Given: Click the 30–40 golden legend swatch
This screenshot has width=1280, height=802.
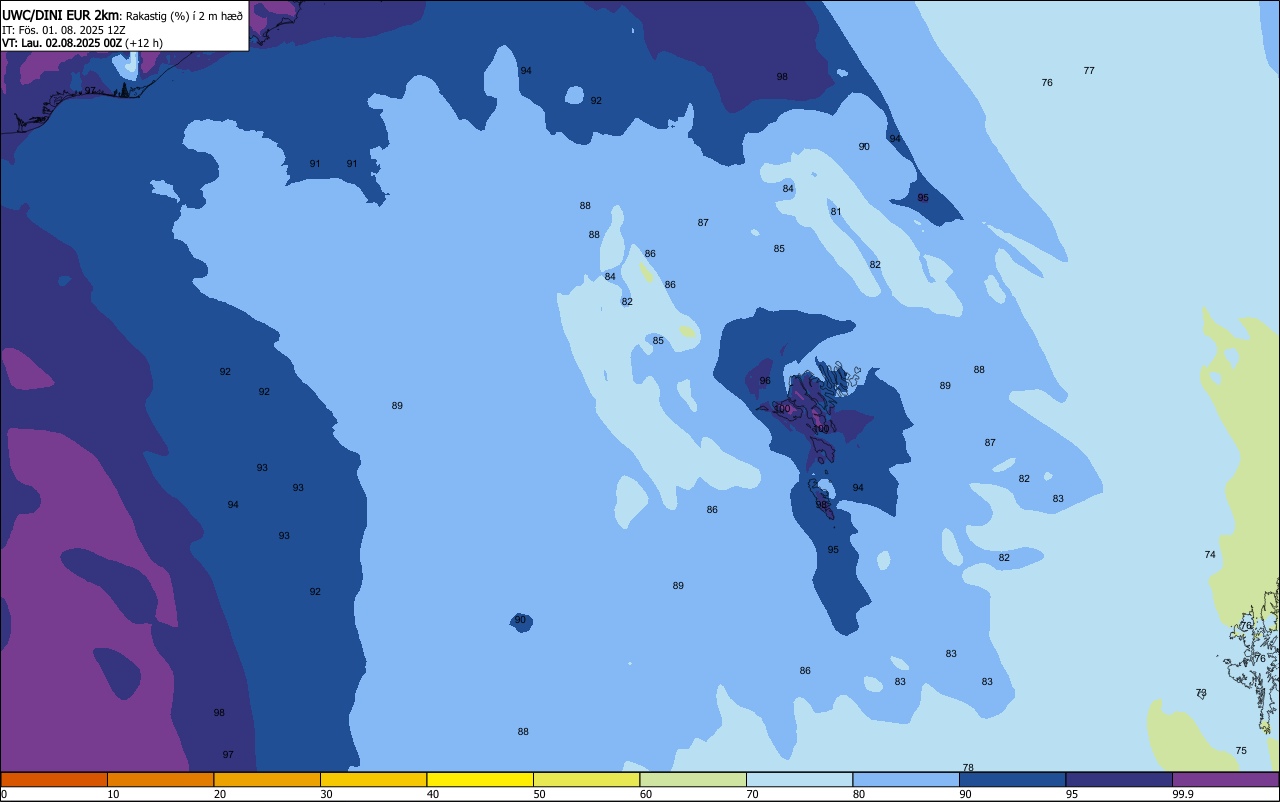Looking at the screenshot, I should [373, 779].
